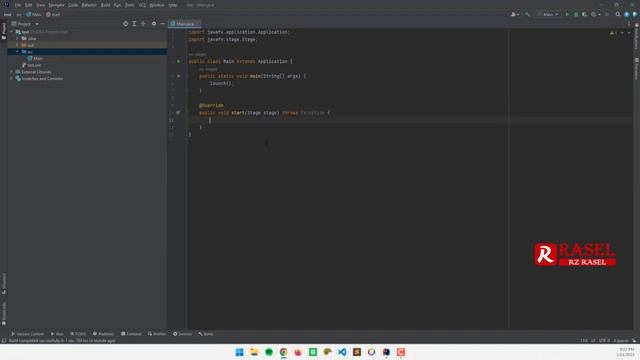Select the test.iml file

[x=31, y=65]
